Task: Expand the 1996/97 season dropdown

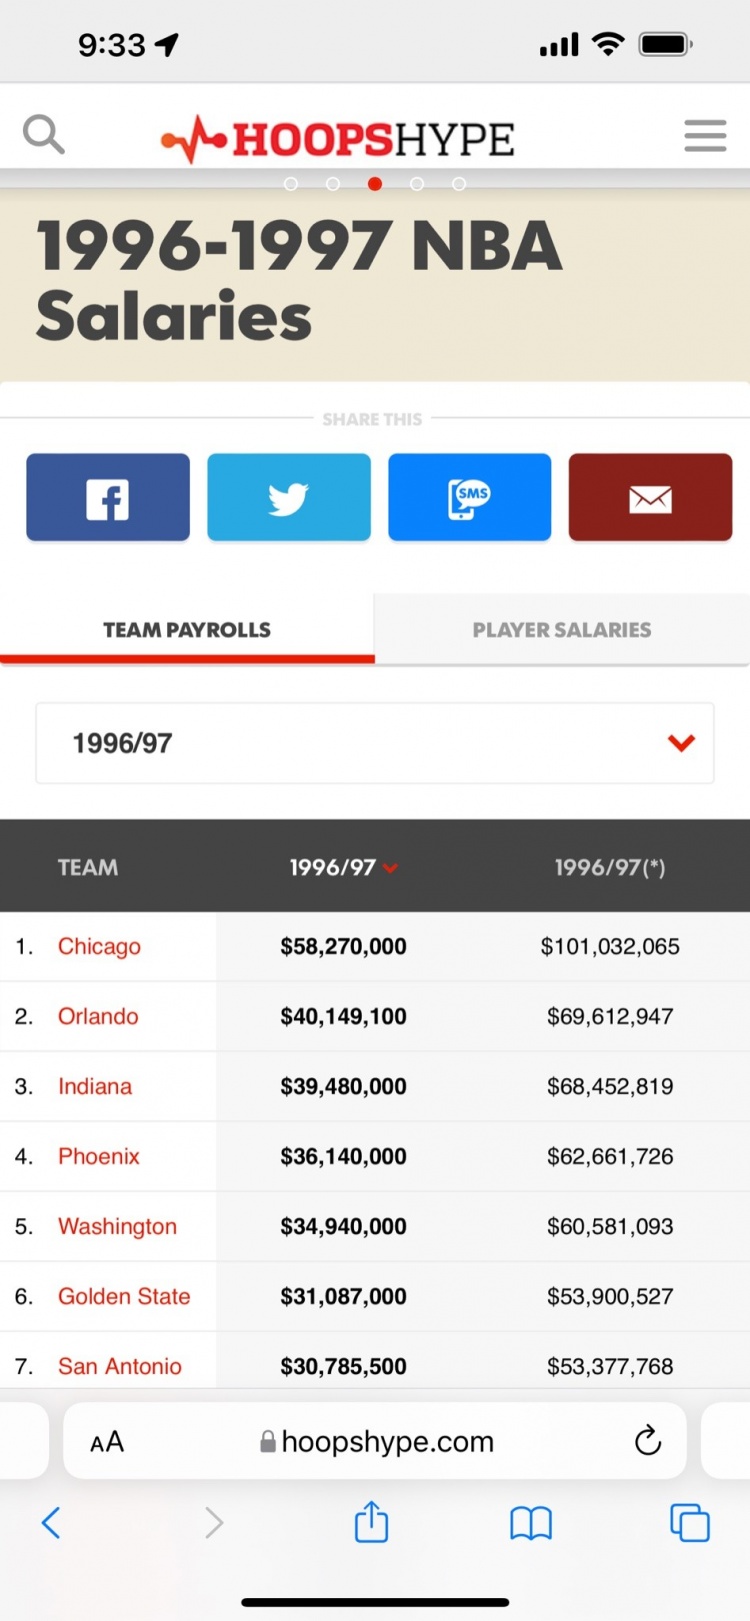Action: [x=375, y=743]
